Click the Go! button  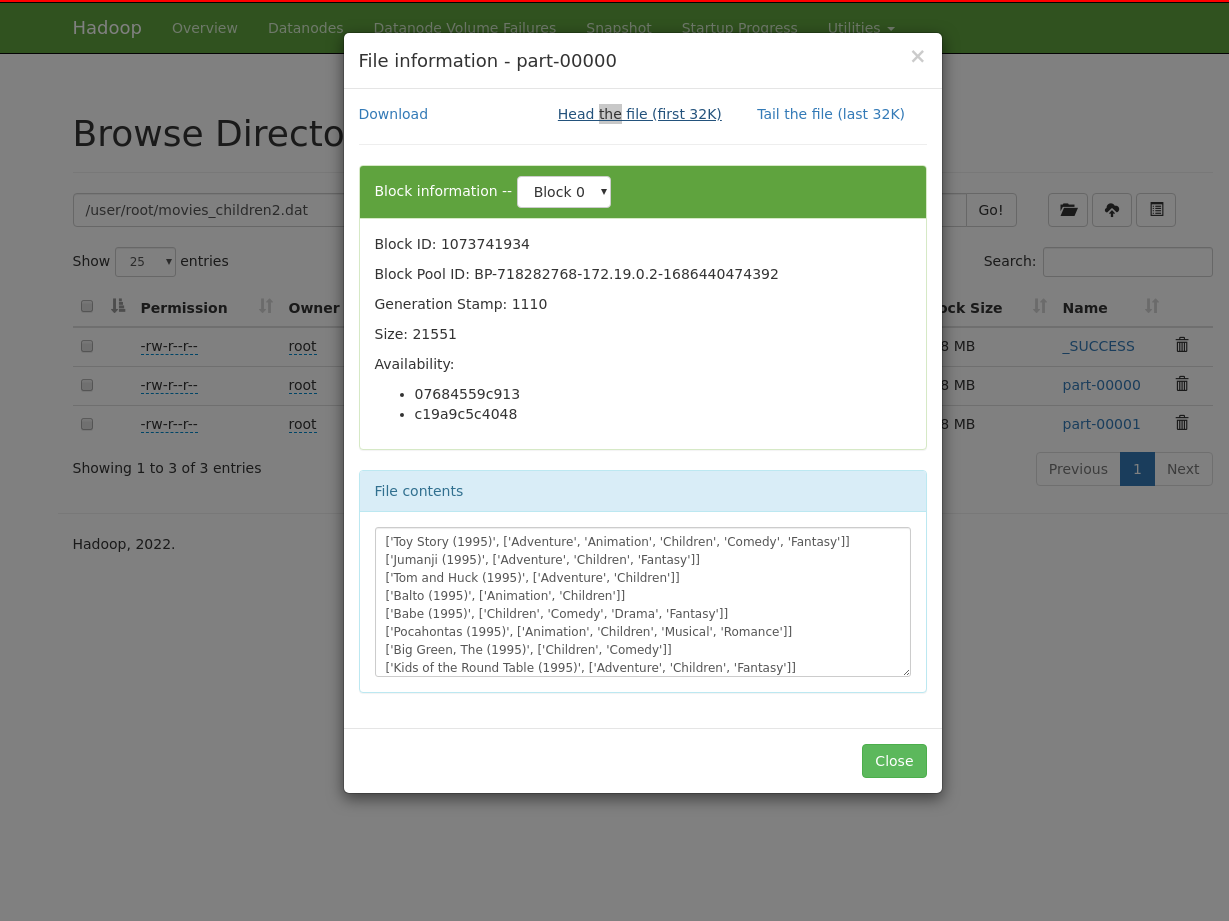(x=991, y=210)
